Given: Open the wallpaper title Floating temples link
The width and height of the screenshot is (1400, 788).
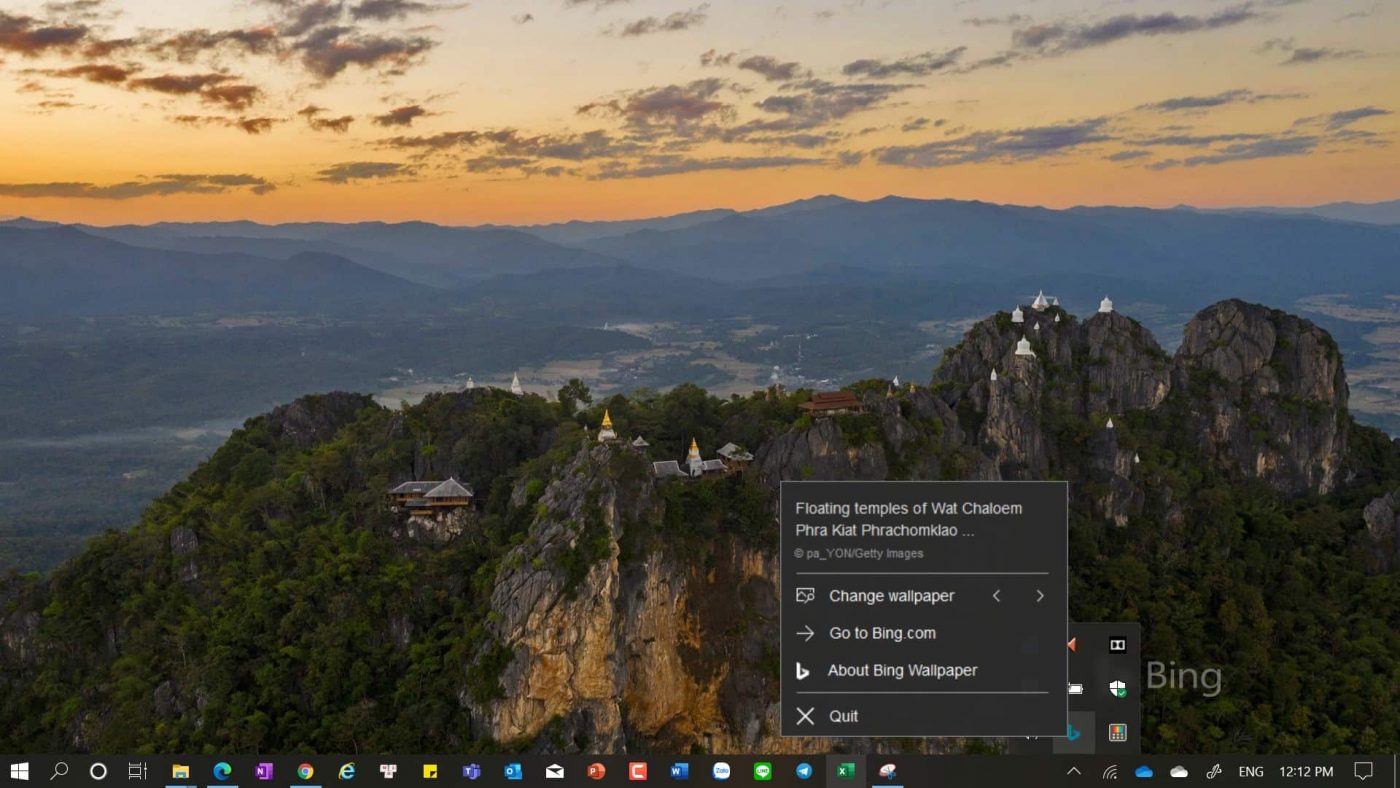Looking at the screenshot, I should 908,519.
